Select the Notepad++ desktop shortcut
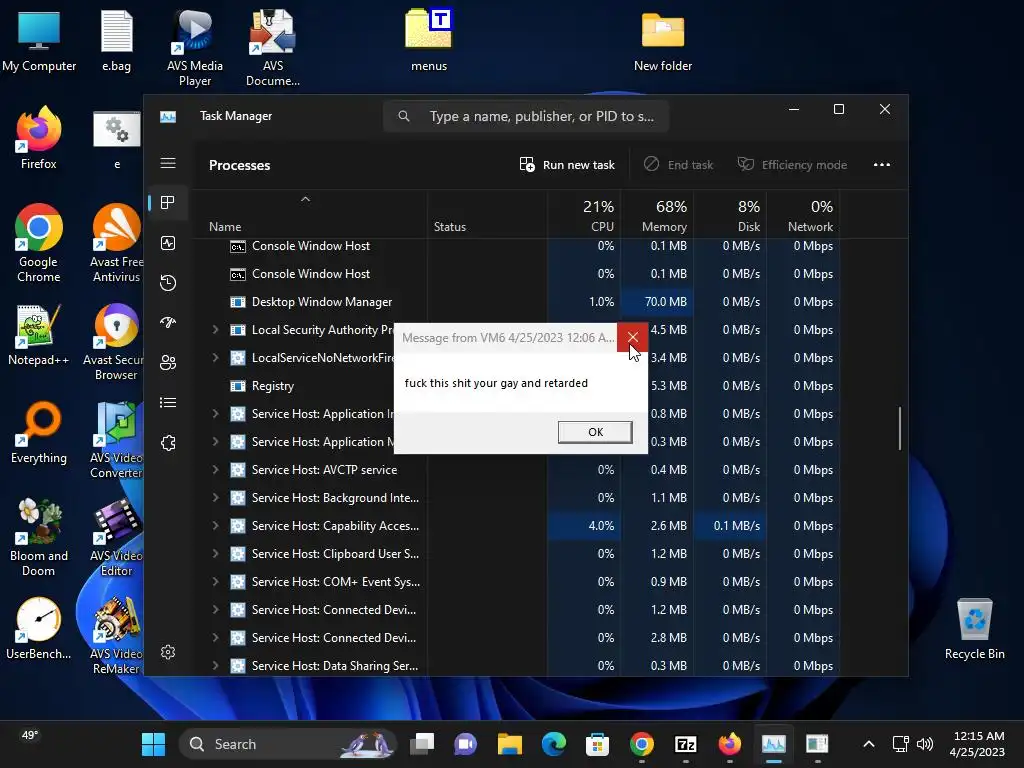1024x768 pixels. 39,334
